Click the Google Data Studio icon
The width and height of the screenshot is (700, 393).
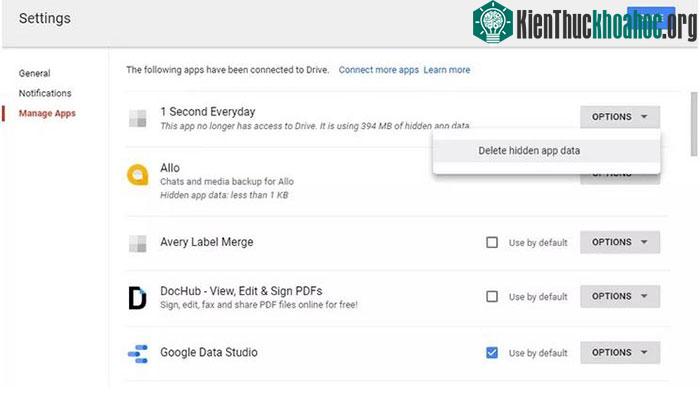click(138, 354)
